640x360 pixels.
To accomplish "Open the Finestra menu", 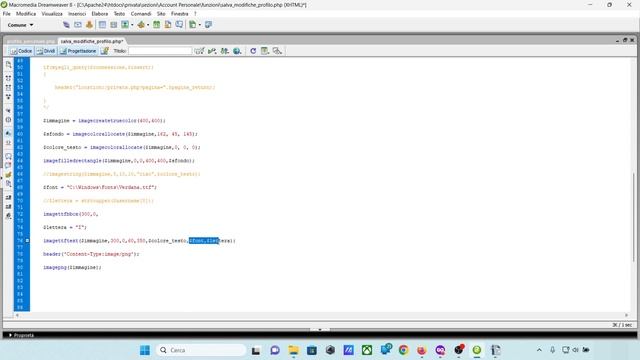I will [180, 13].
